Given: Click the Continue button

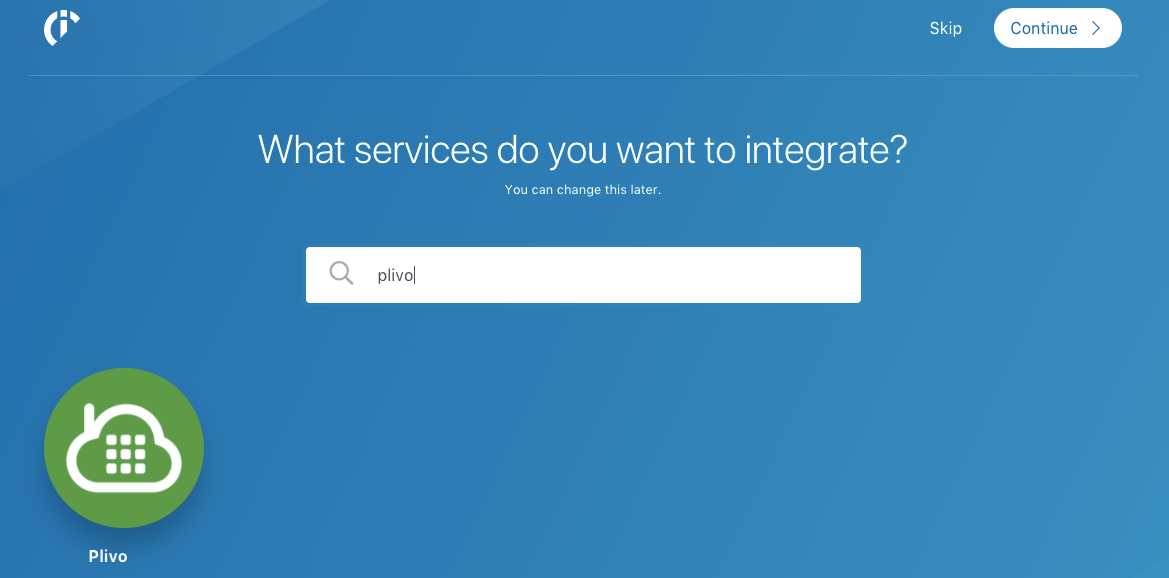Looking at the screenshot, I should [1057, 28].
